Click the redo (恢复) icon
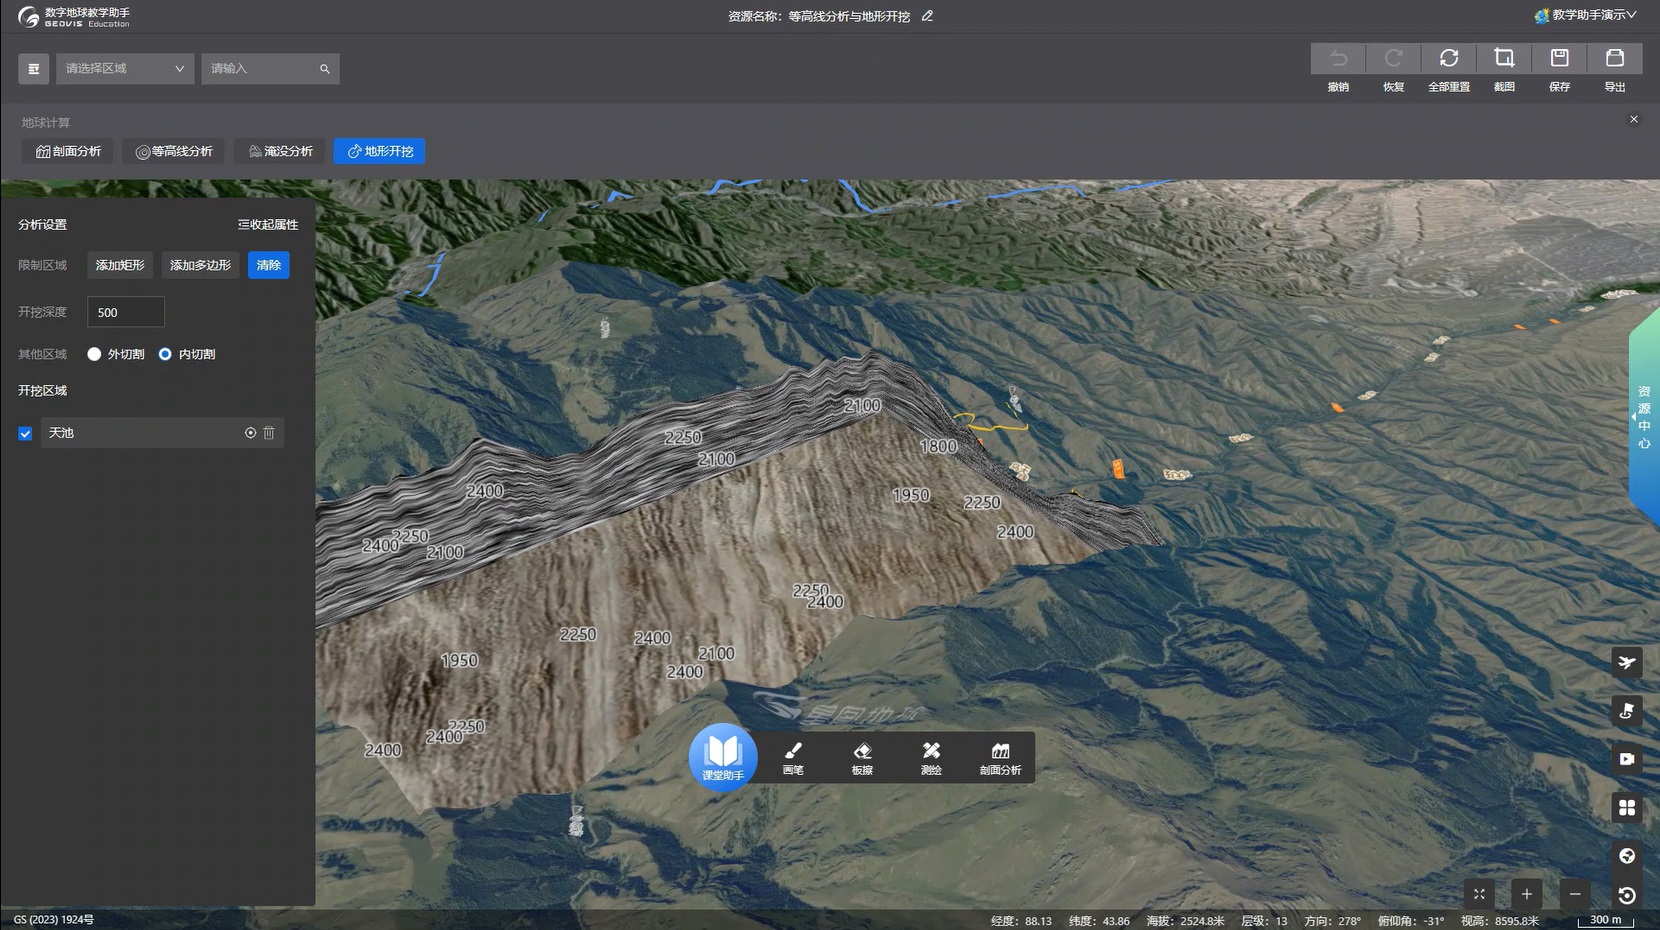Viewport: 1660px width, 930px height. coord(1393,58)
